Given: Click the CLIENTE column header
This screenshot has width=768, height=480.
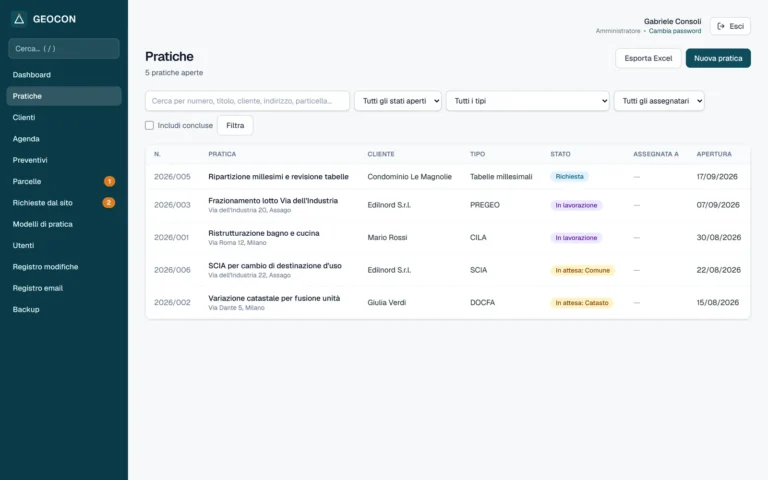Looking at the screenshot, I should pos(381,154).
